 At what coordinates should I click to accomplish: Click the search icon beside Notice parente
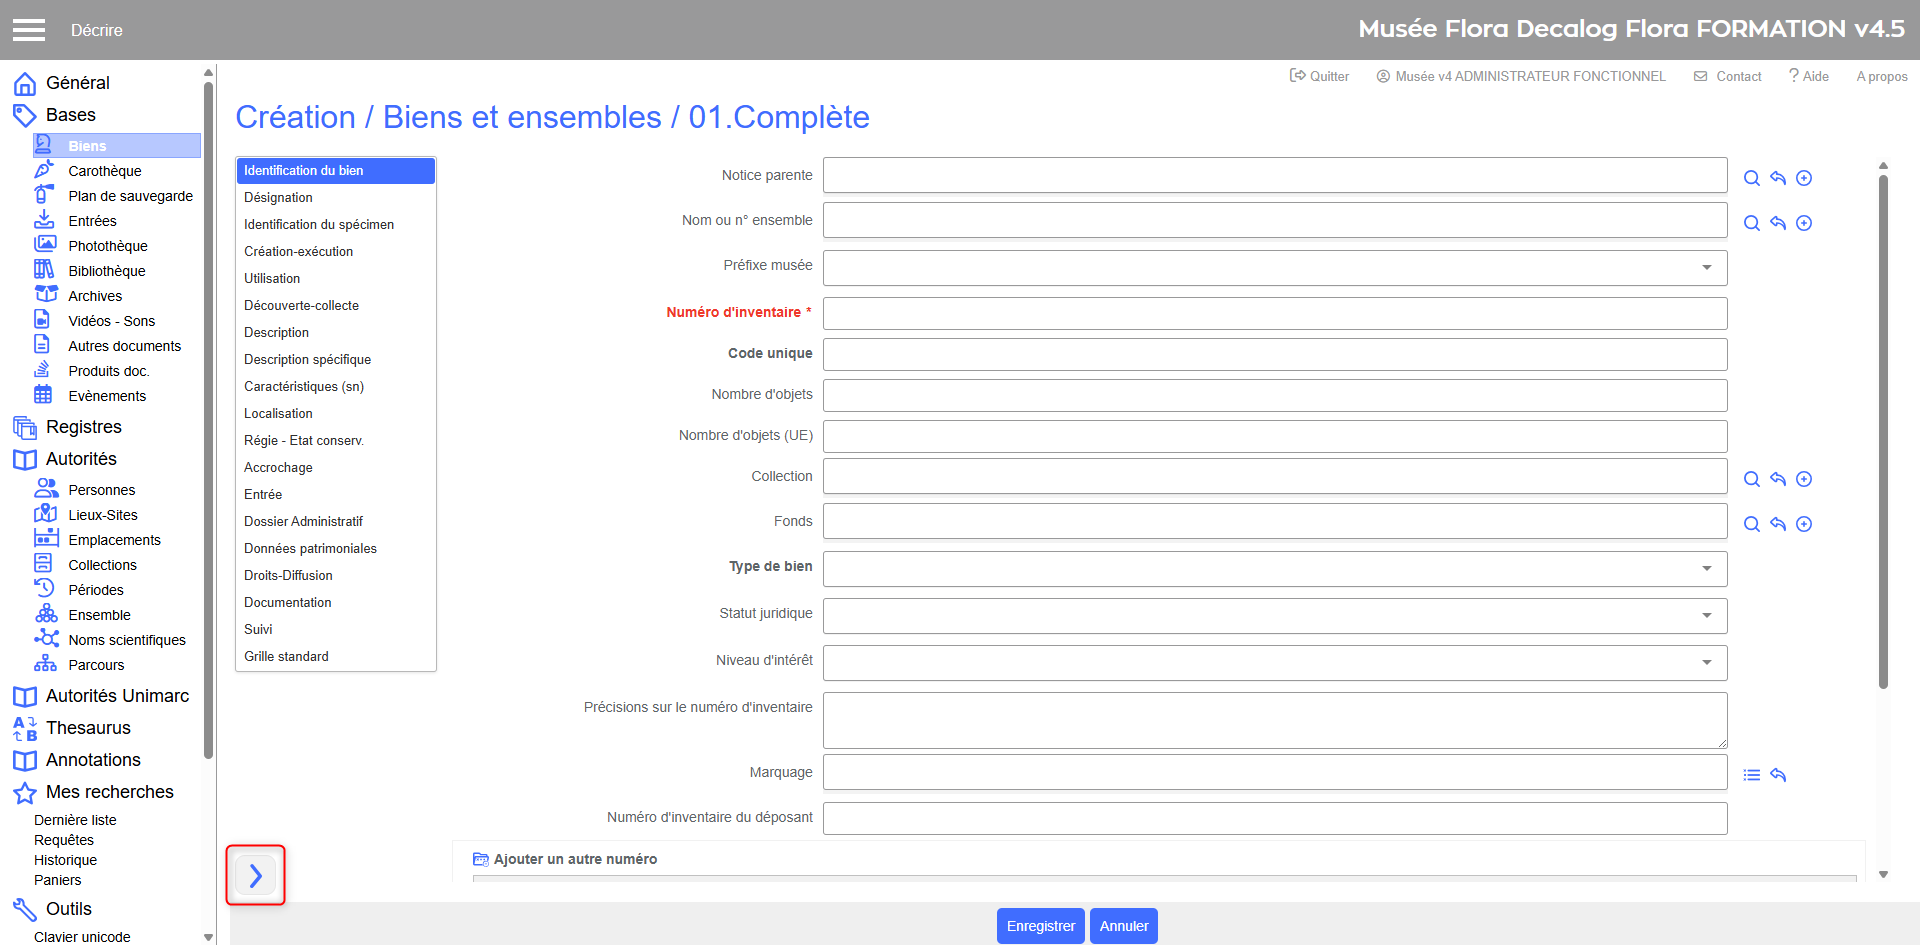1751,178
